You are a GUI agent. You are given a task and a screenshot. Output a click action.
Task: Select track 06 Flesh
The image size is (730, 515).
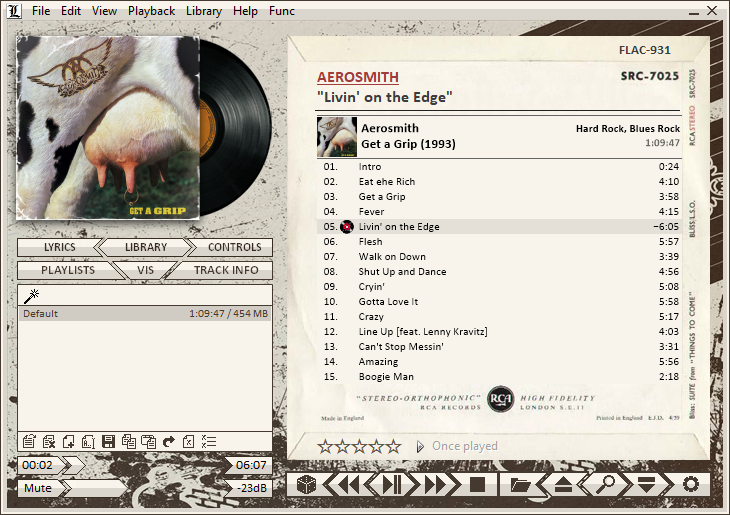click(x=501, y=242)
